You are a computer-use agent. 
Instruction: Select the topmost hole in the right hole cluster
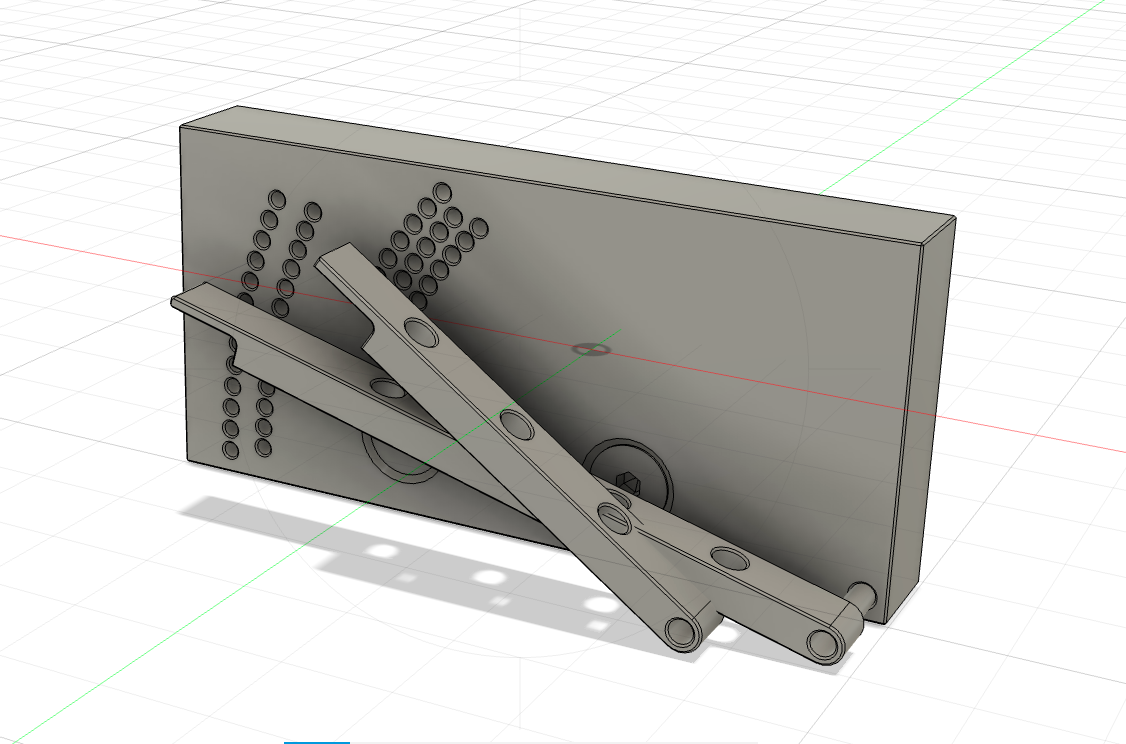442,192
